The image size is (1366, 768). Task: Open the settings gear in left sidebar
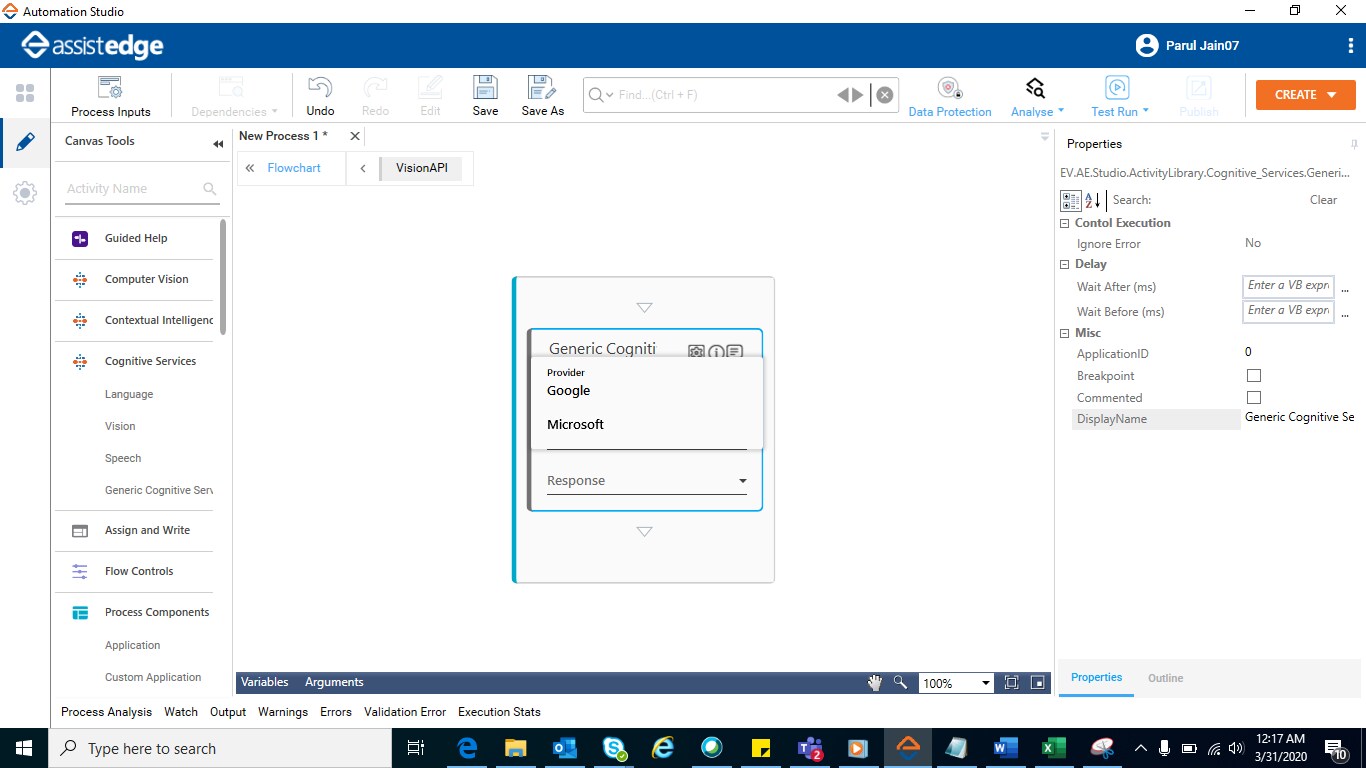(25, 193)
